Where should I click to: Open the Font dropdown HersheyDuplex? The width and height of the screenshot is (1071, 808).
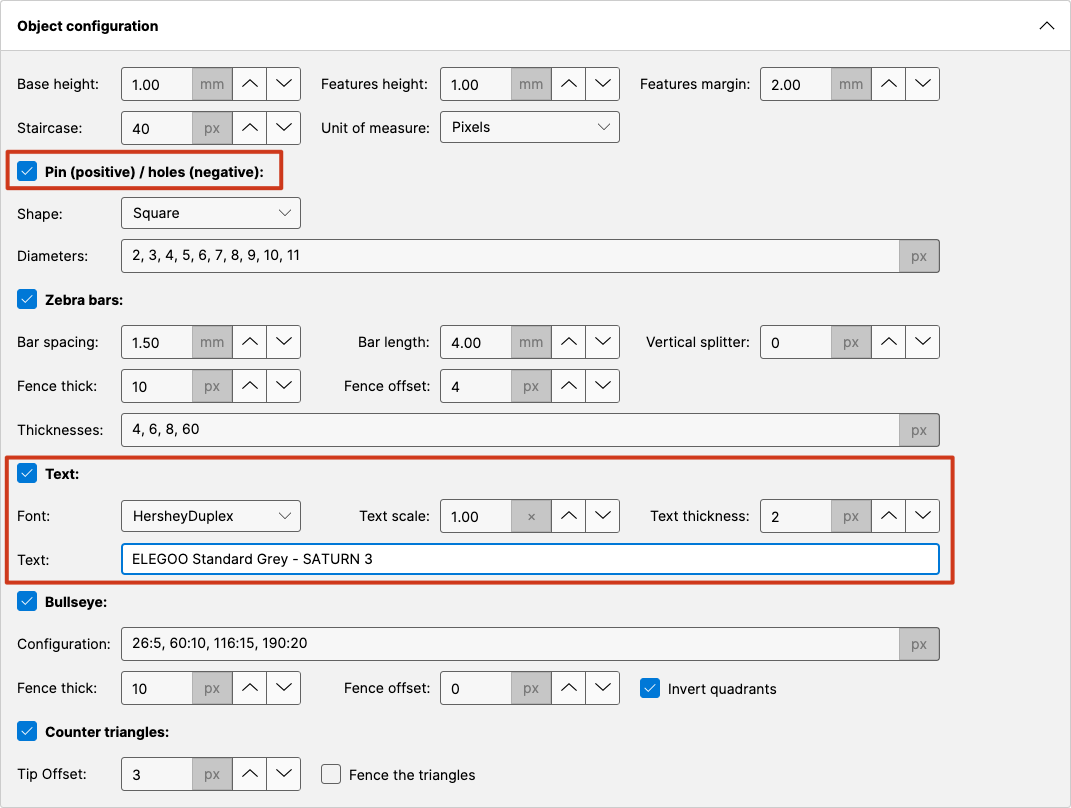(210, 517)
